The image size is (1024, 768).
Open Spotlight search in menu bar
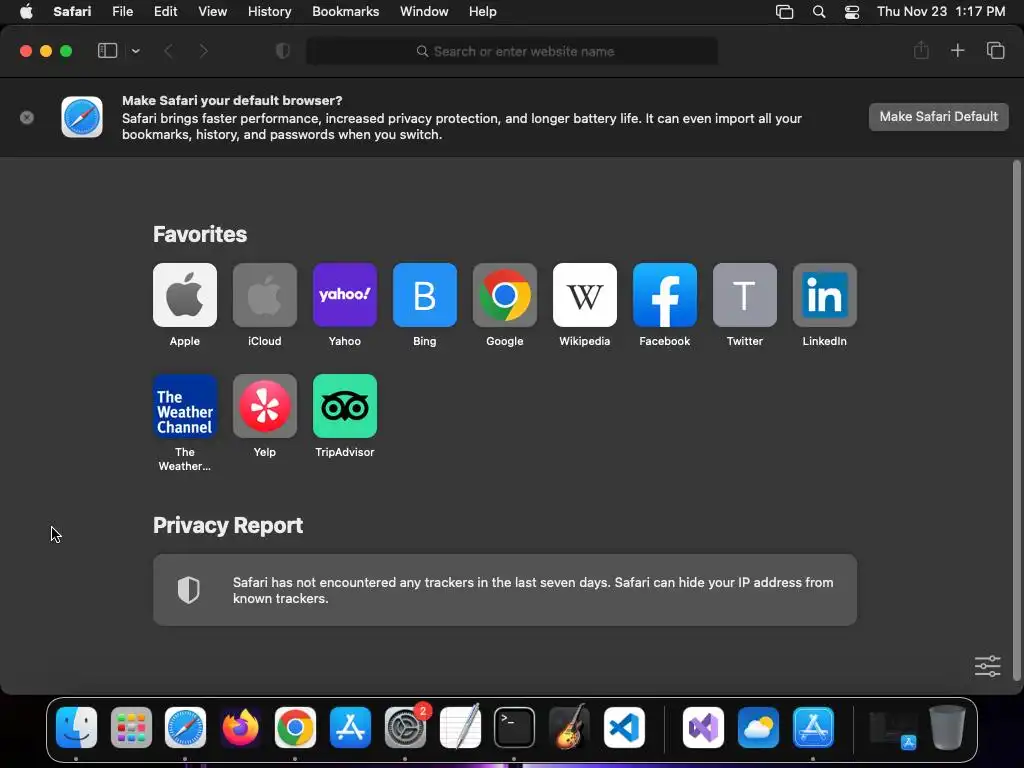coord(819,12)
